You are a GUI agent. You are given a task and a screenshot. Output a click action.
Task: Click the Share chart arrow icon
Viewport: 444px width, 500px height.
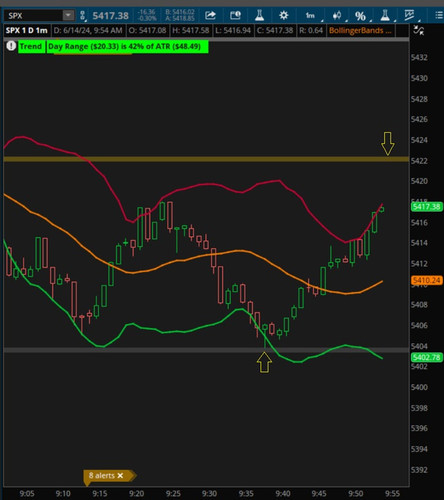coord(210,15)
